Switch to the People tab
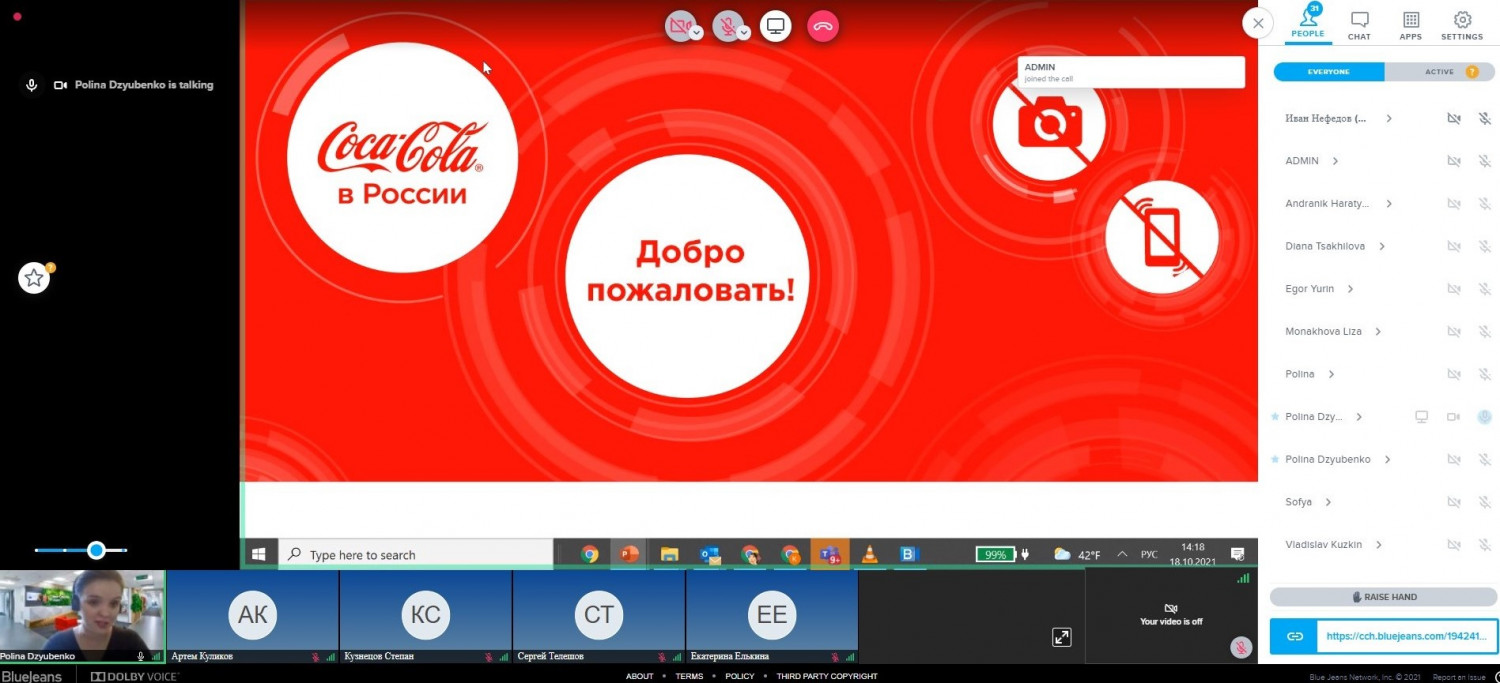 1307,22
